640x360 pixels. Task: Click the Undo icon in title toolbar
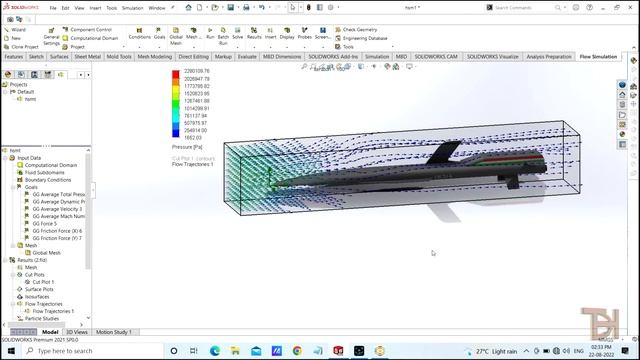point(262,7)
